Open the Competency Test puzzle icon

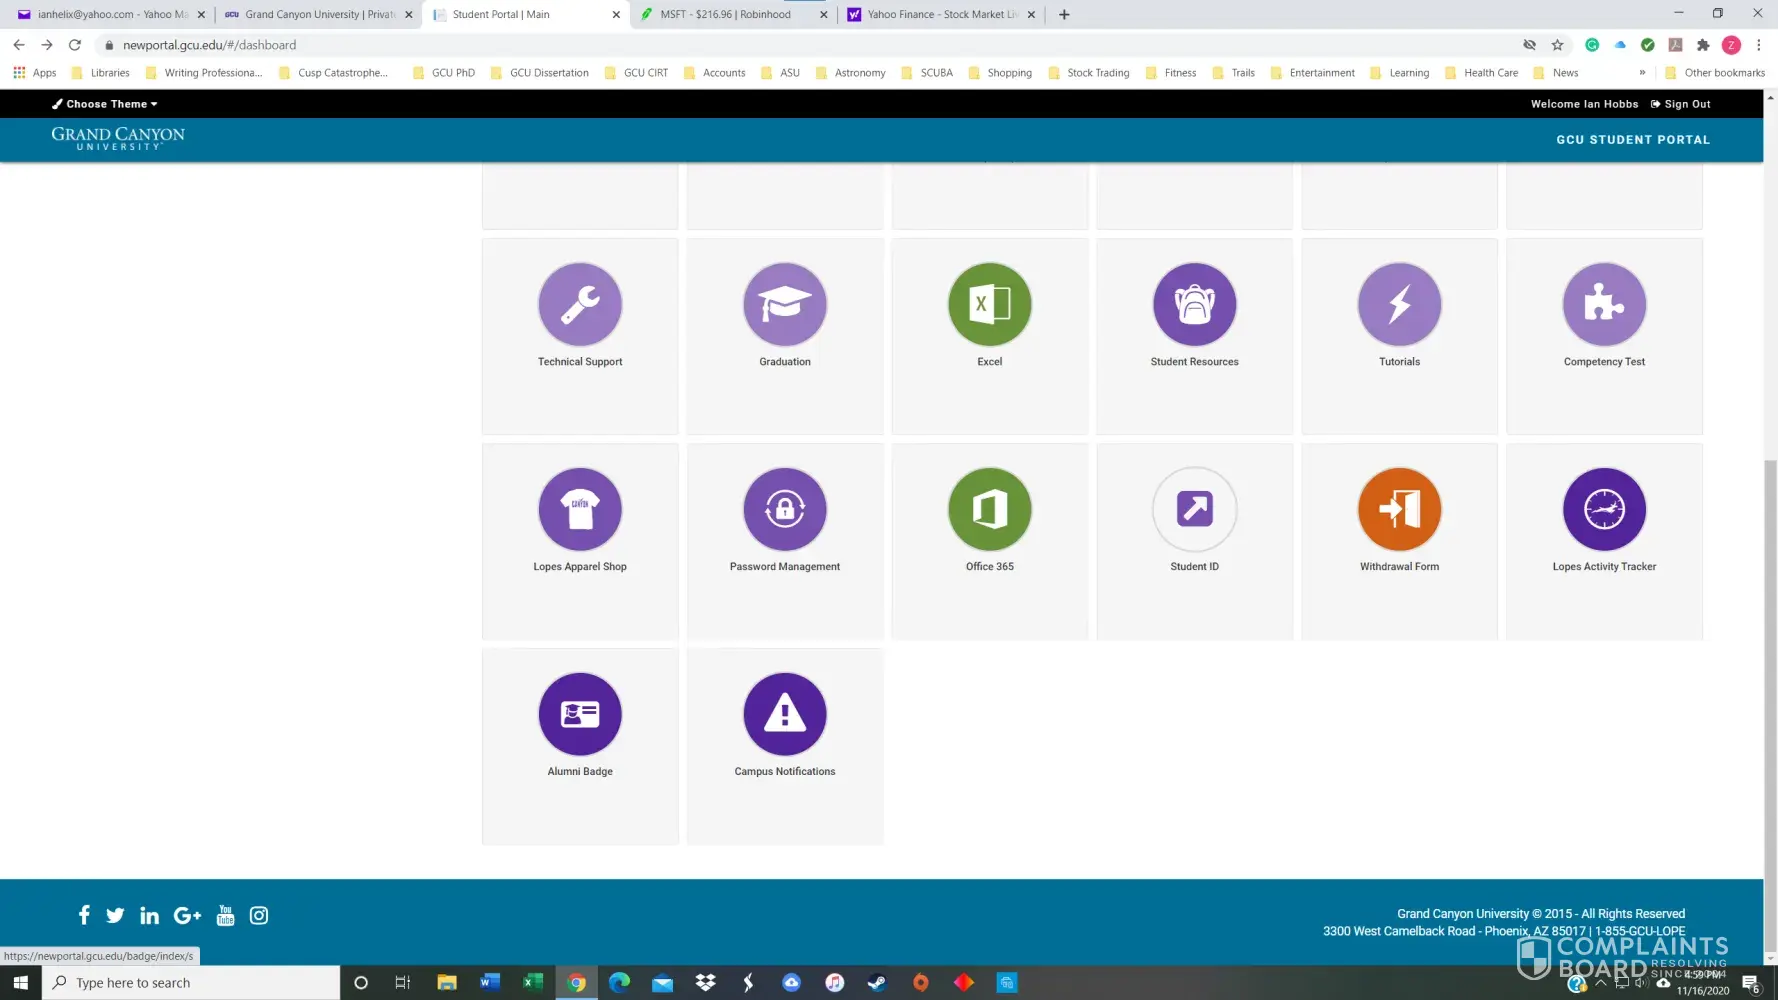[x=1604, y=304]
